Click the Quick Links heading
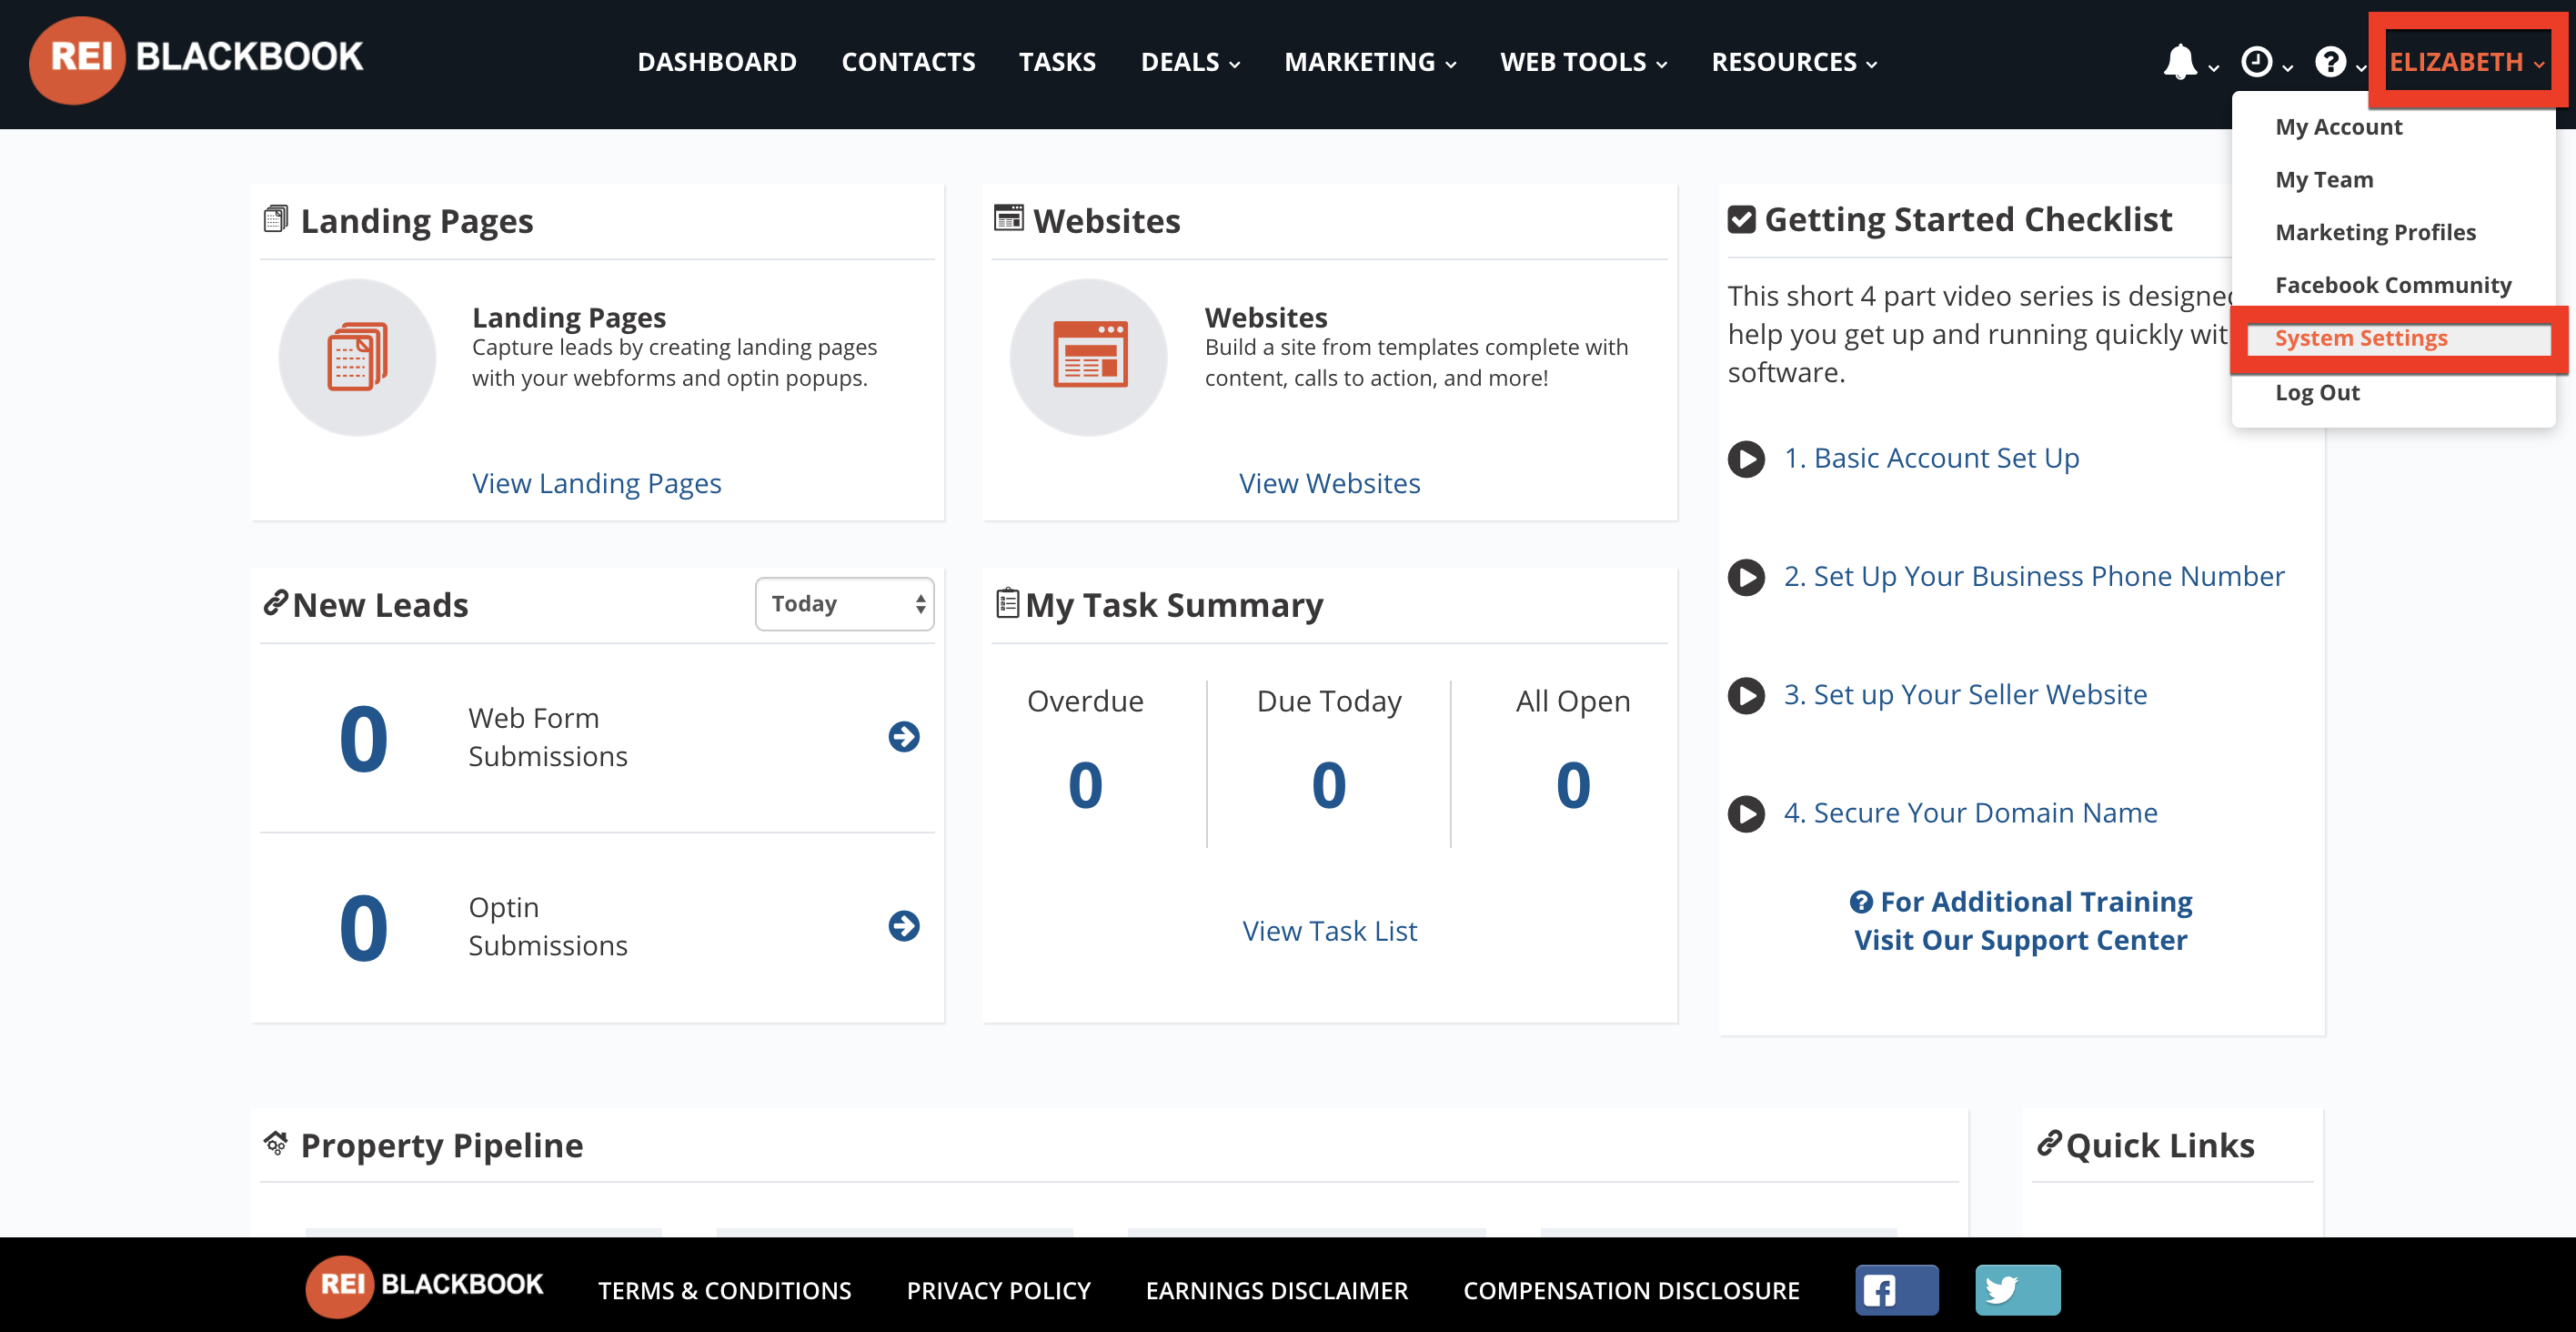The height and width of the screenshot is (1332, 2576). tap(2160, 1145)
